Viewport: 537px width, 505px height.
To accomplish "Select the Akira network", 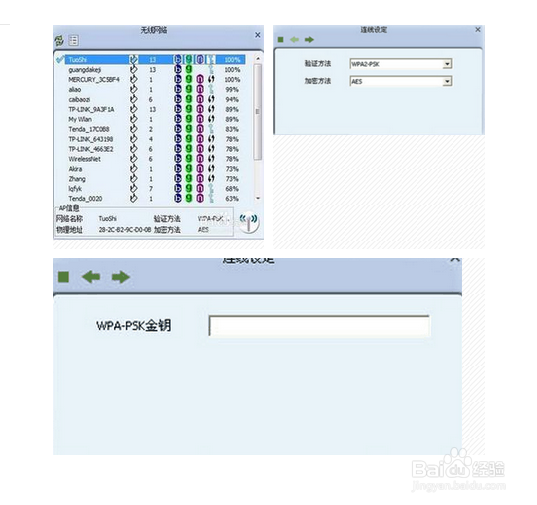I will click(x=75, y=169).
